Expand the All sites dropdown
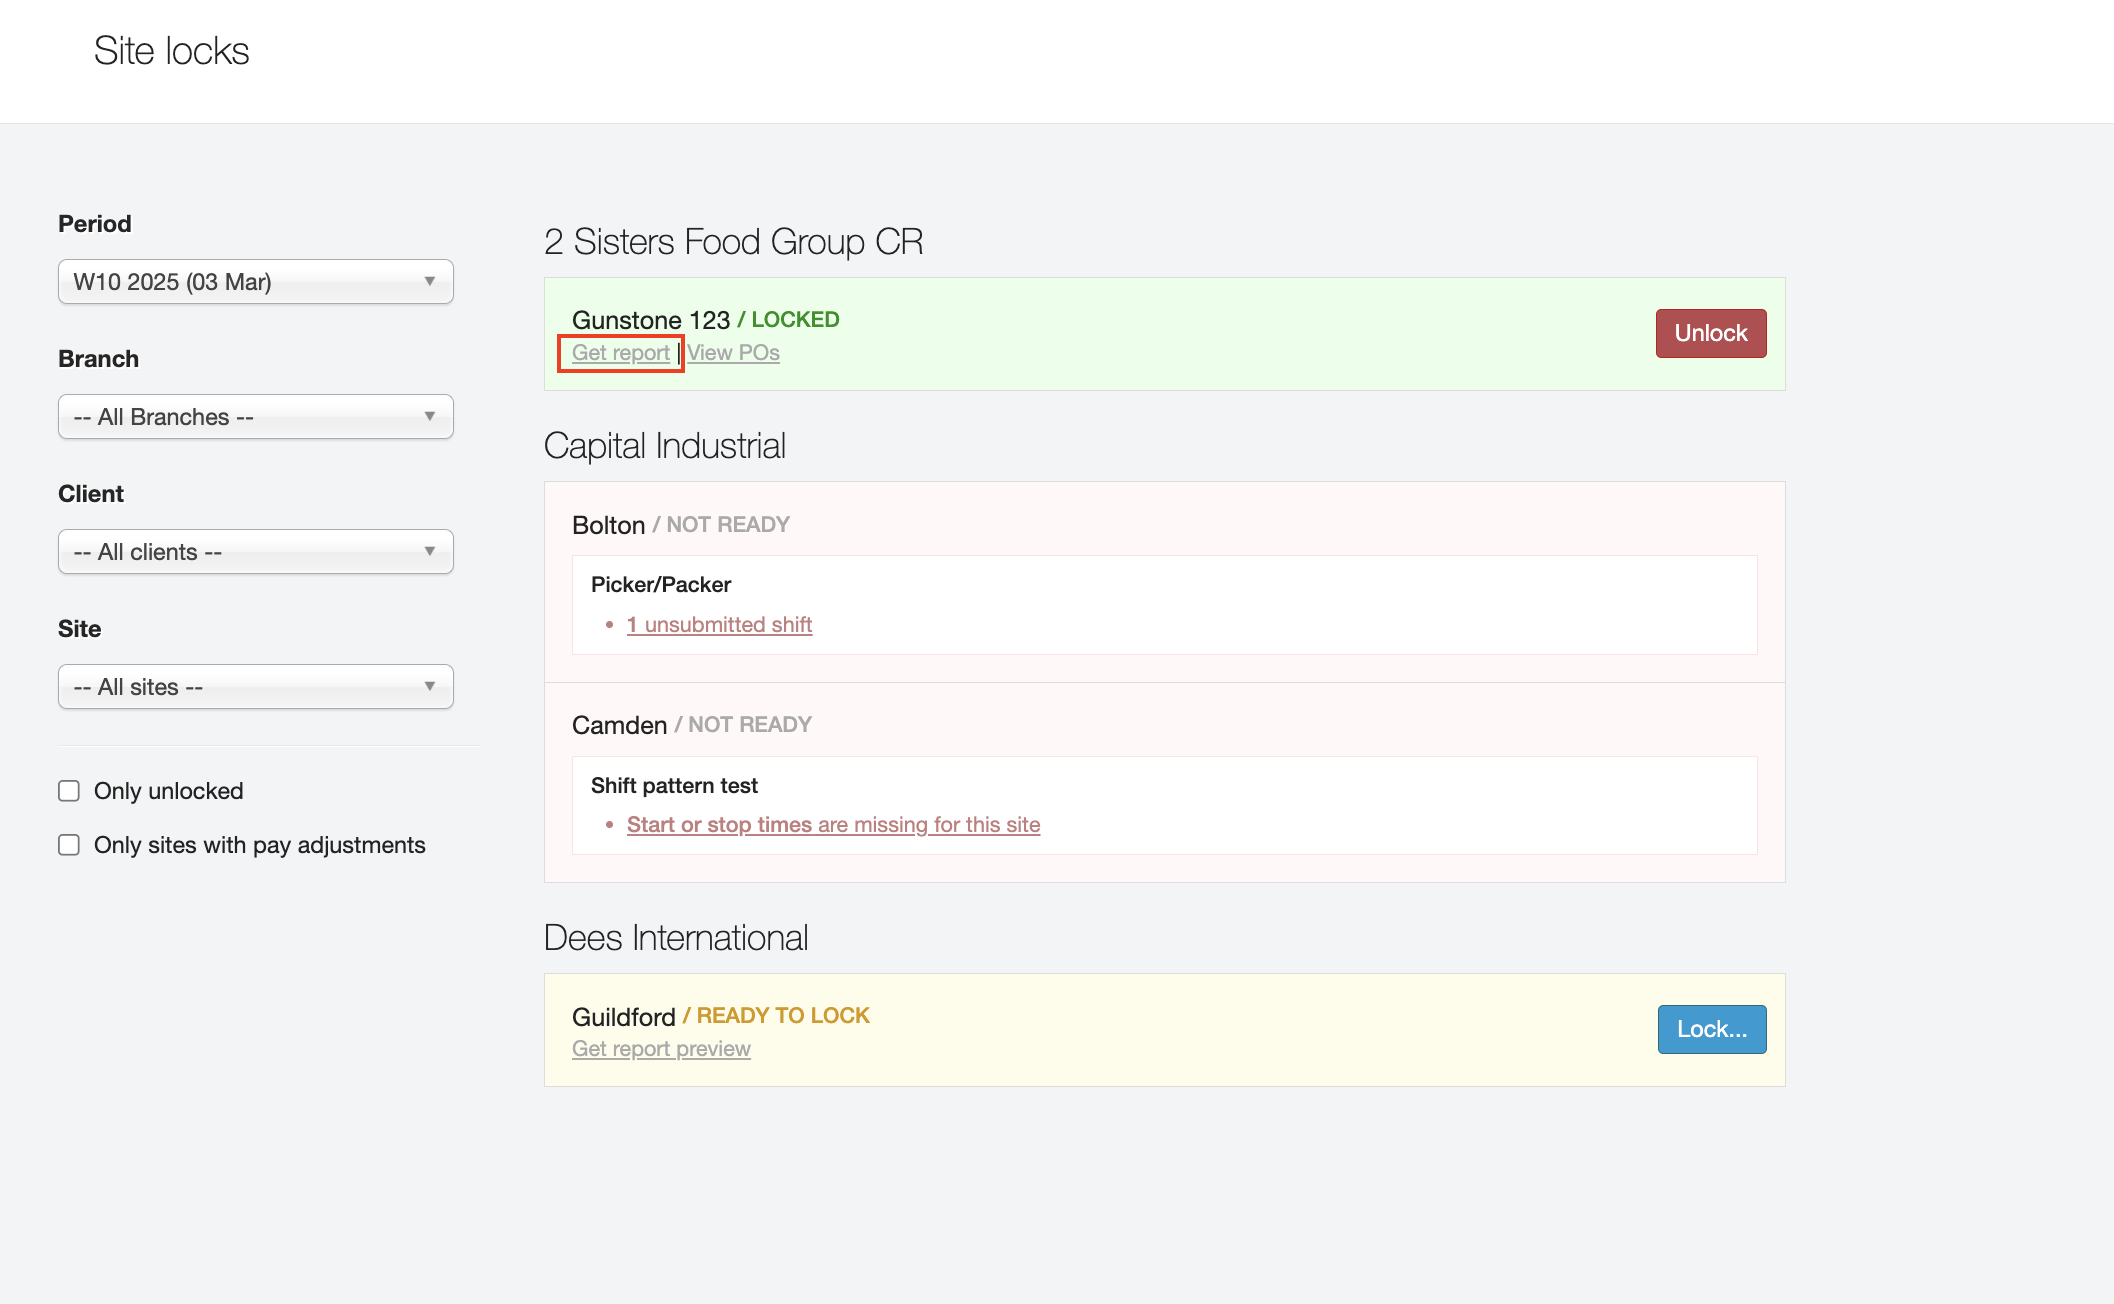 255,687
